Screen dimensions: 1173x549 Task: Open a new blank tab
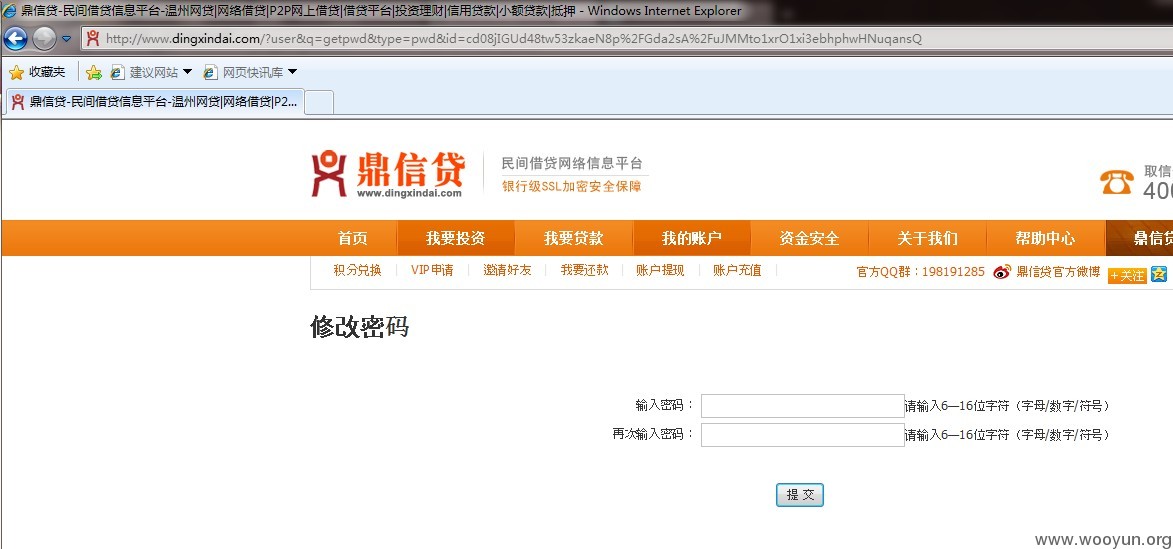click(319, 102)
